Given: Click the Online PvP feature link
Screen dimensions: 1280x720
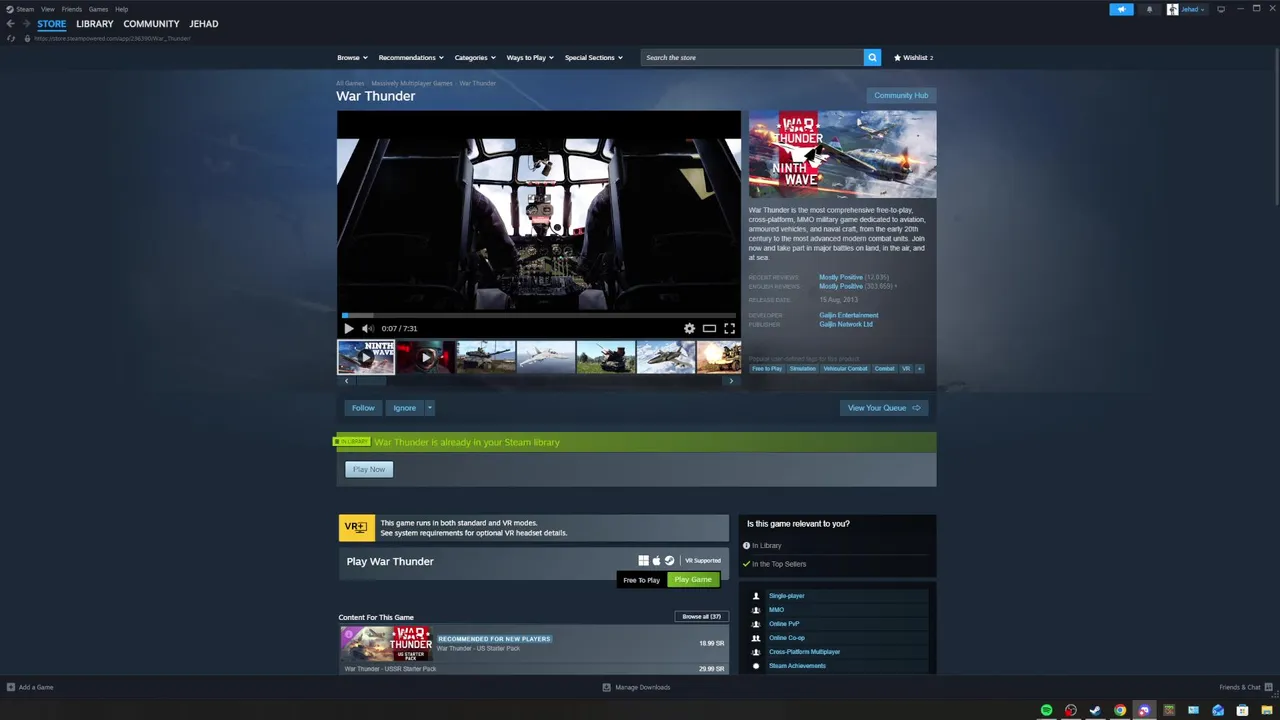Looking at the screenshot, I should [784, 624].
